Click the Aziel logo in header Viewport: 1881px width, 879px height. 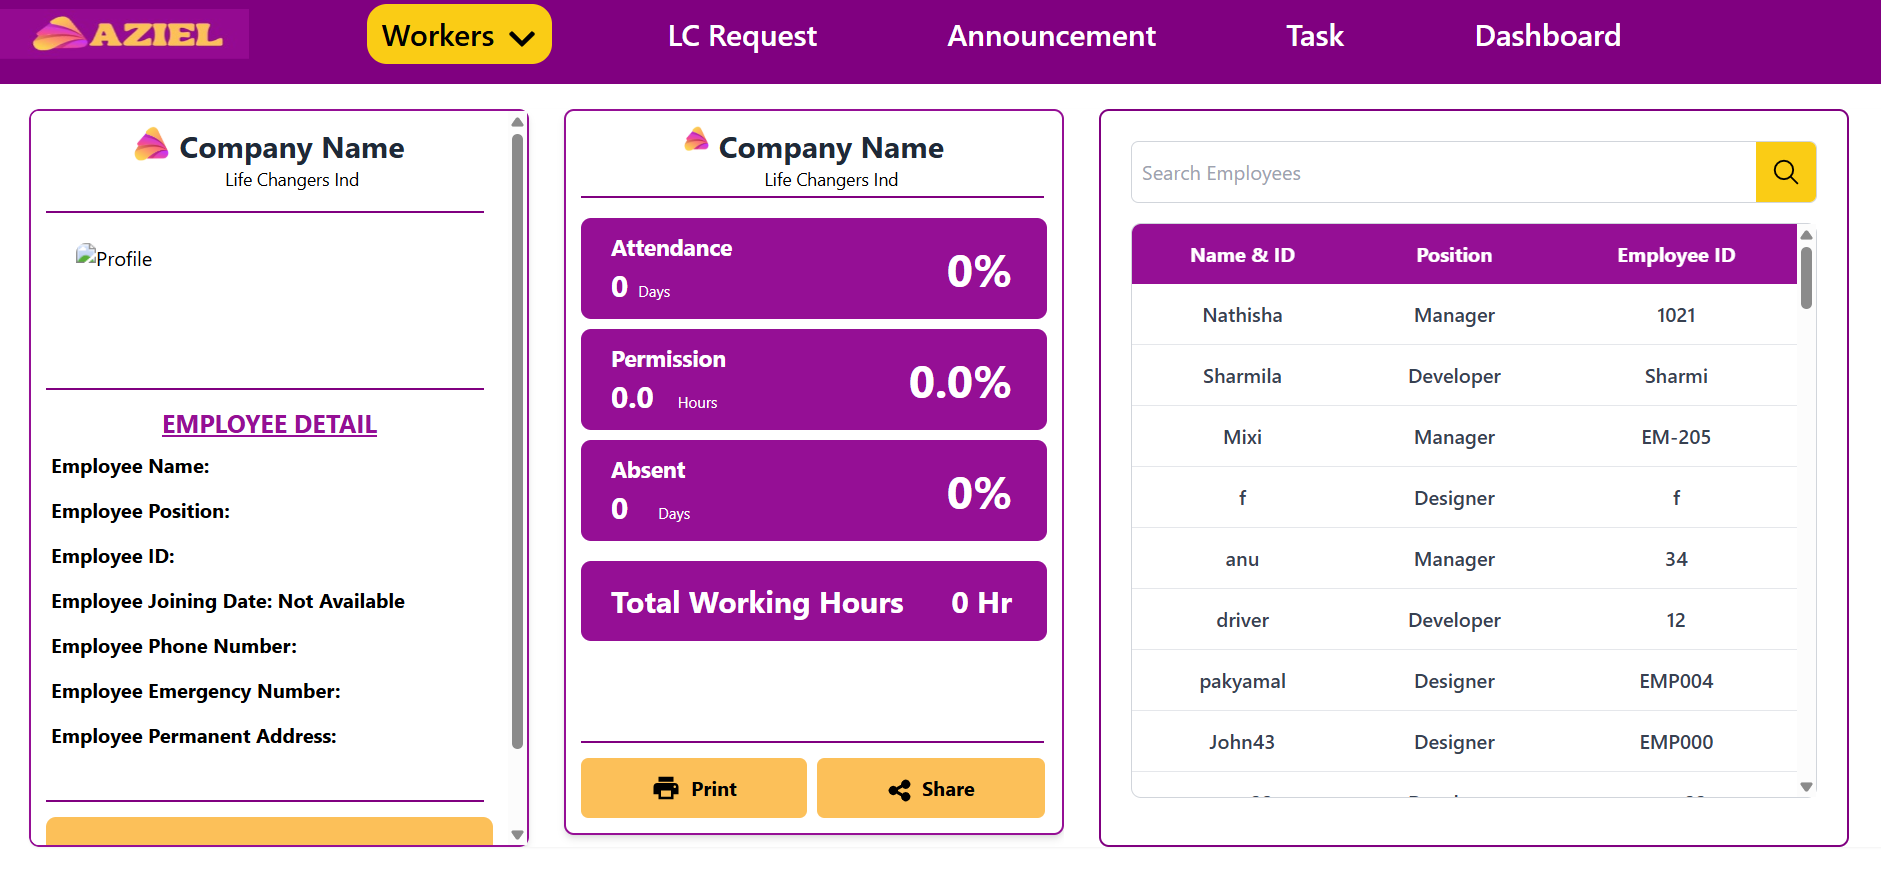click(126, 35)
